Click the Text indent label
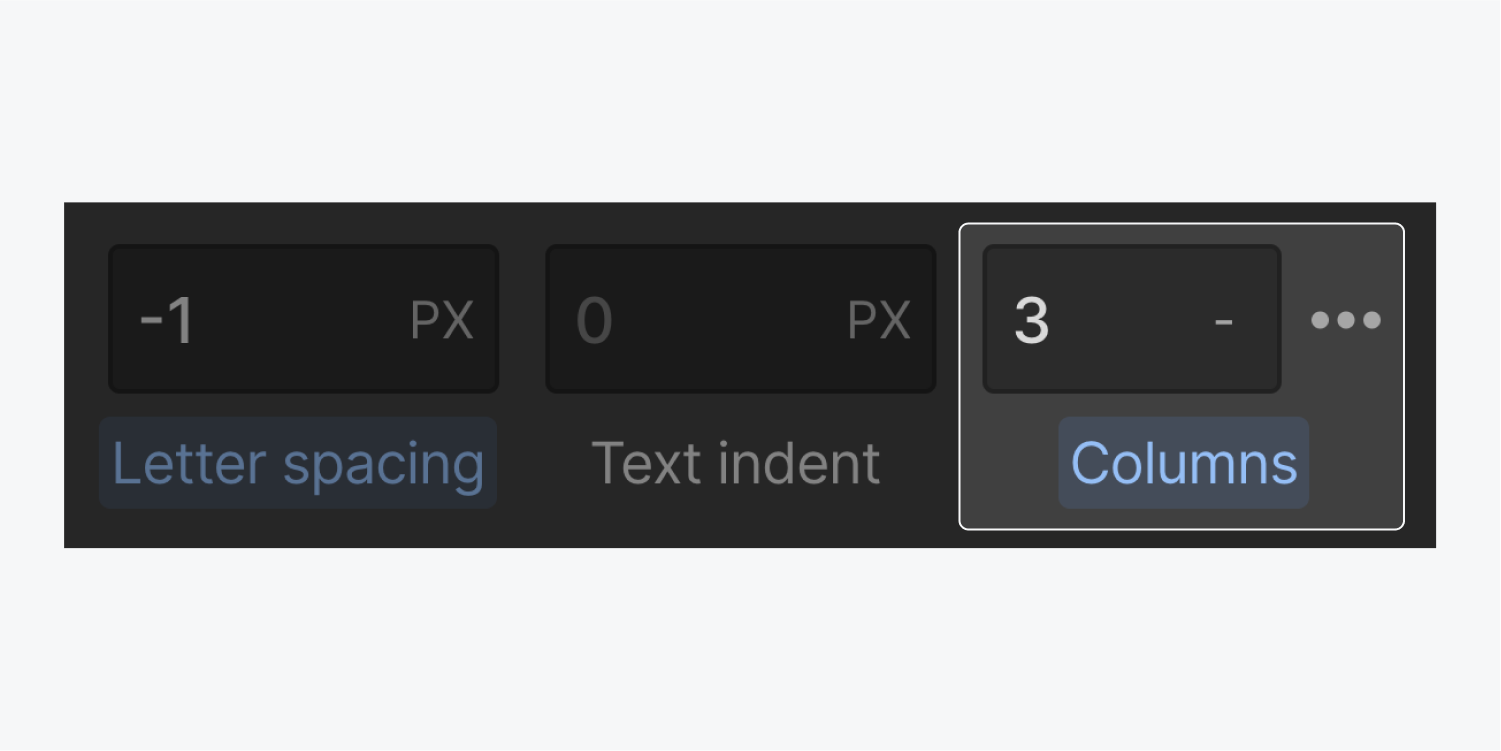Viewport: 1501px width, 751px height. pos(736,463)
